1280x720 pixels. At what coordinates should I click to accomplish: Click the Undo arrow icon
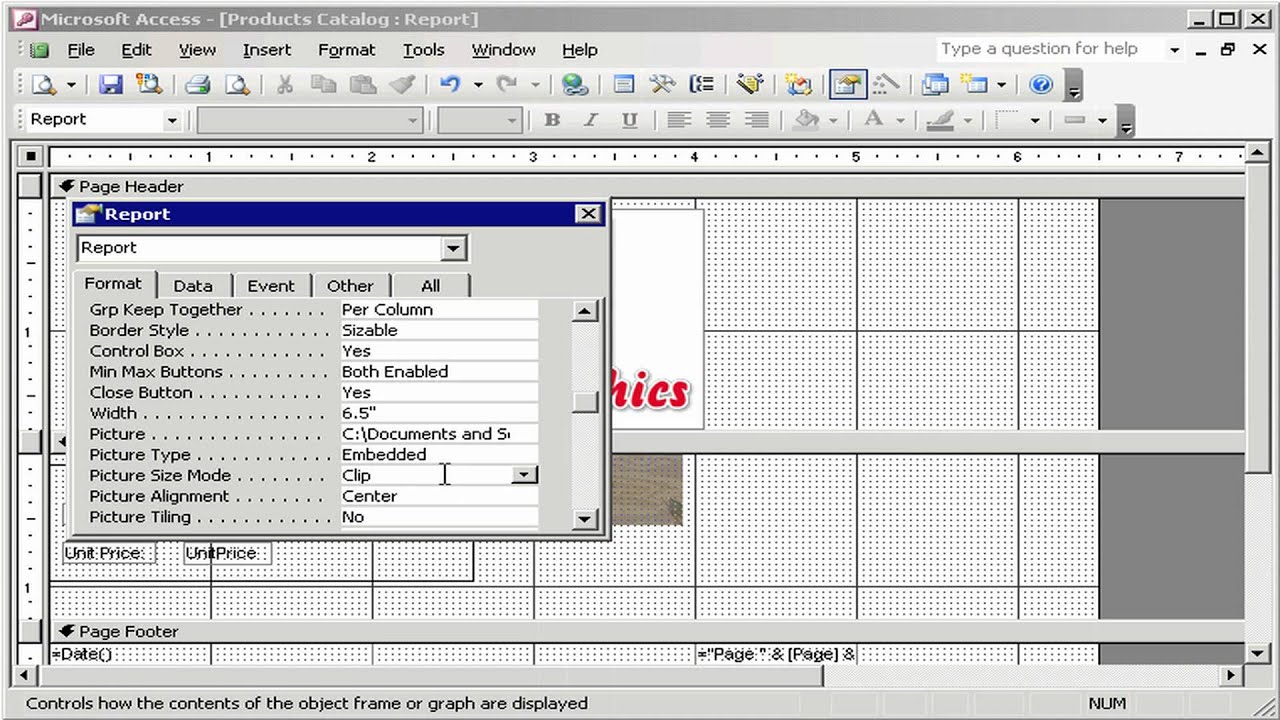450,85
